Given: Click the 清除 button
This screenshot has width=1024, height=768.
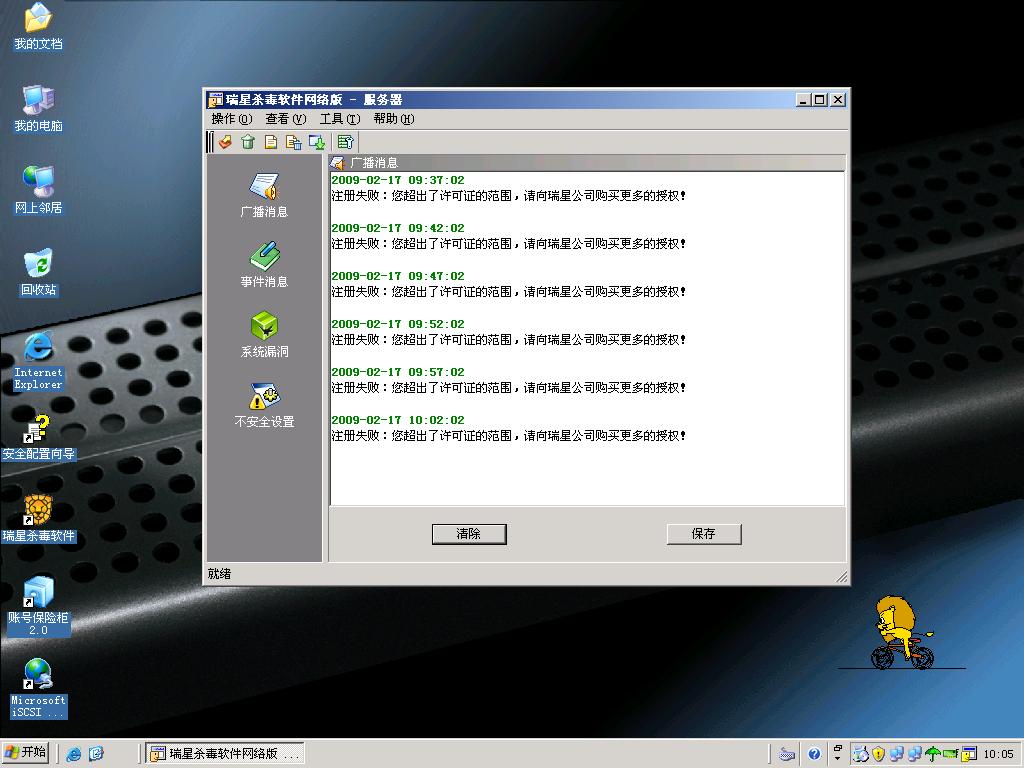Looking at the screenshot, I should click(469, 534).
